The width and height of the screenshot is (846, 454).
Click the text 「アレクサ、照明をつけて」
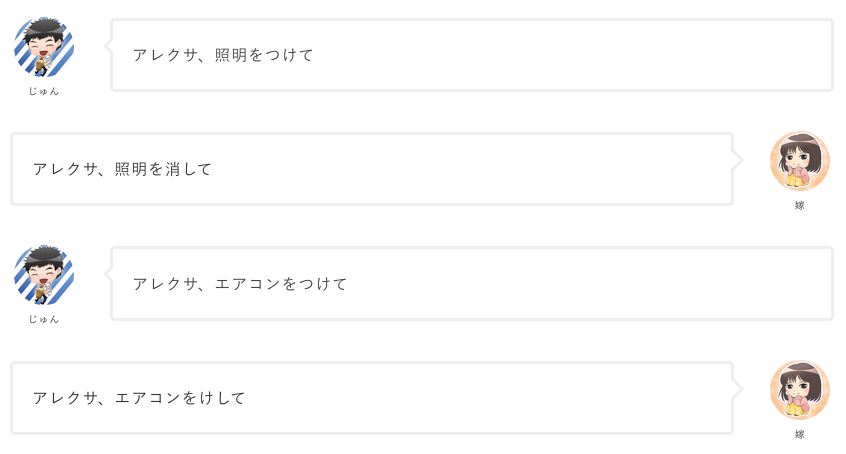tap(223, 55)
